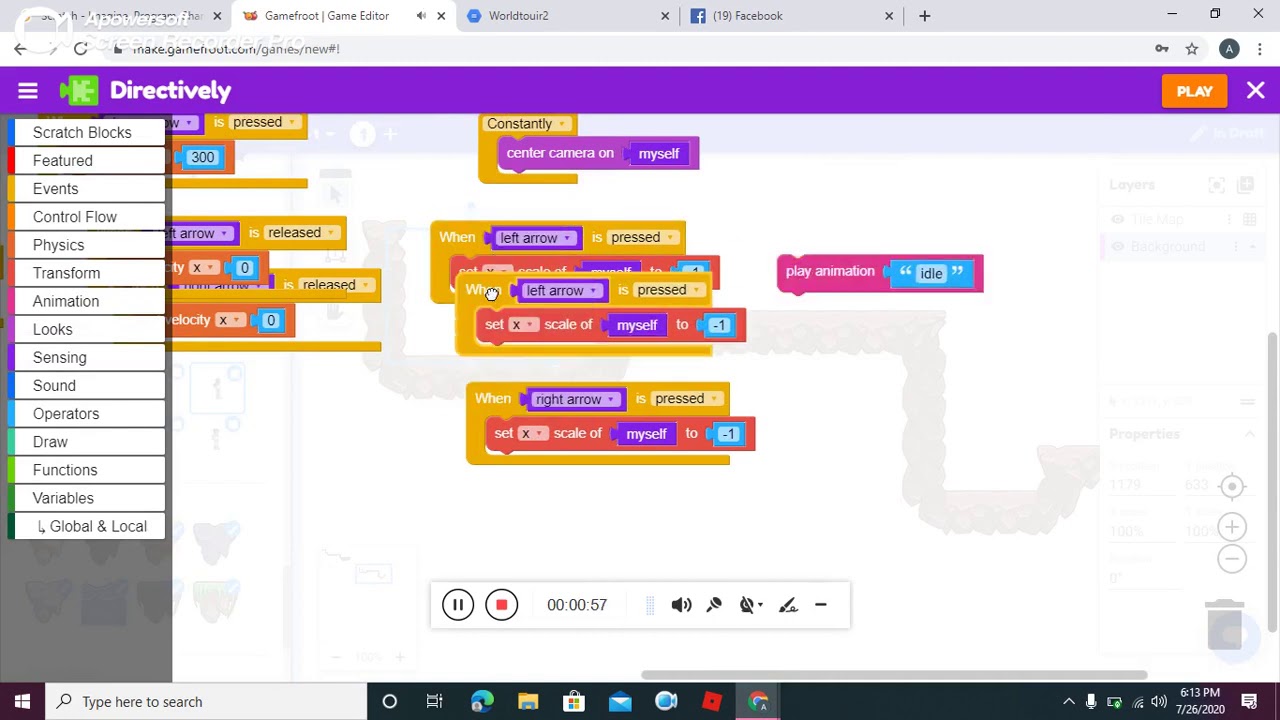Image resolution: width=1280 pixels, height=720 pixels.
Task: Pause the screen recording
Action: 458,605
